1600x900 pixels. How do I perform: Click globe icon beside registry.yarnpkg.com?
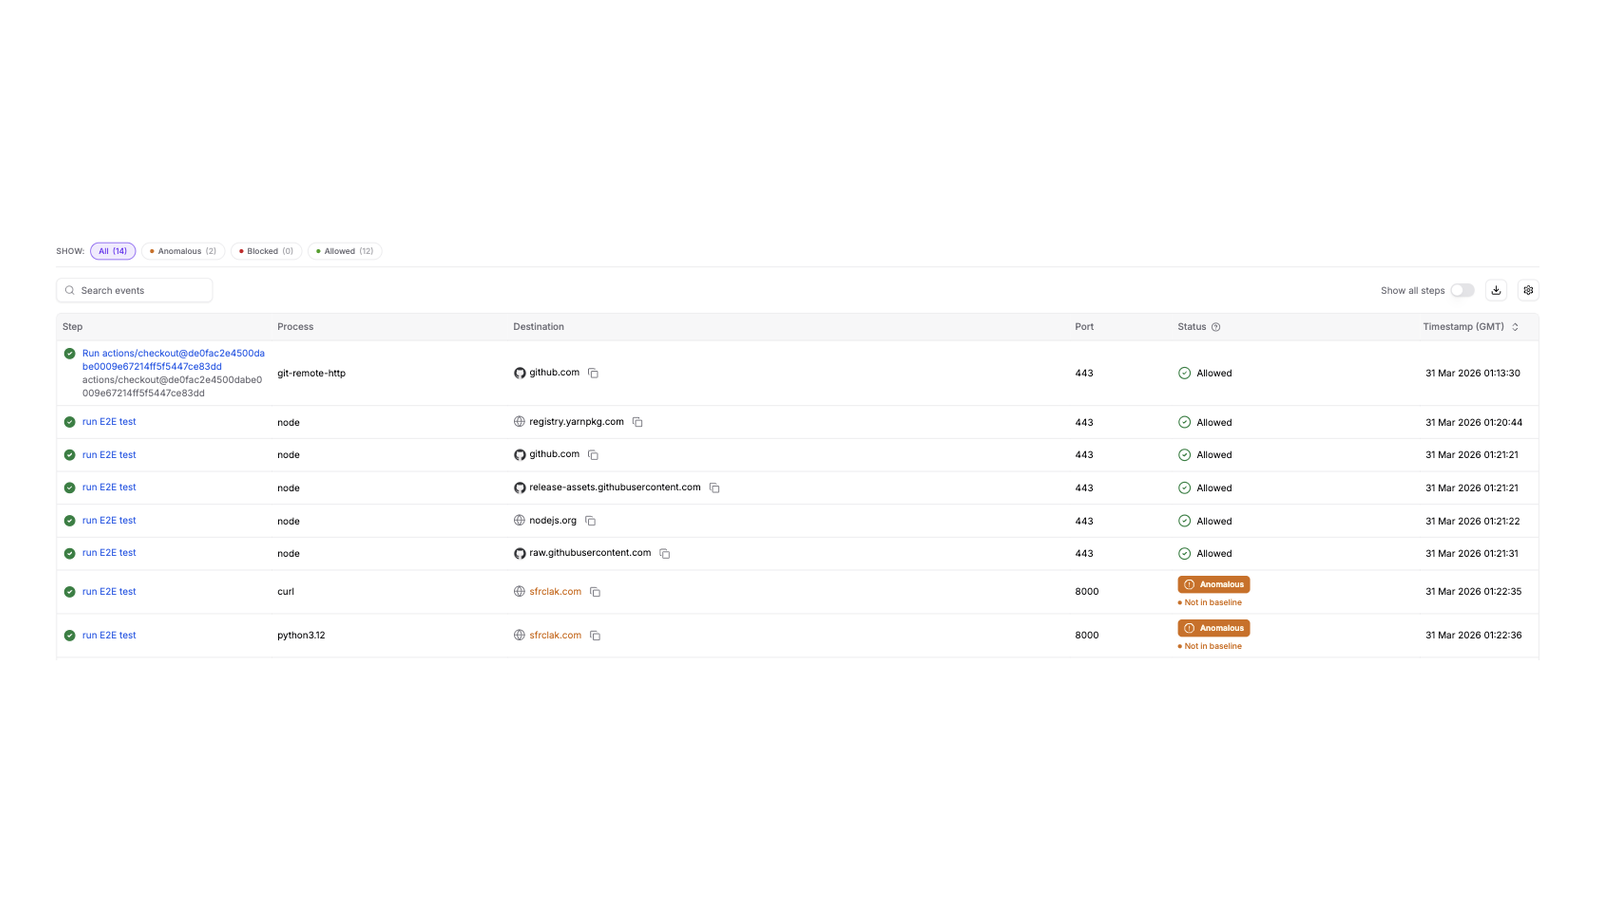click(x=519, y=422)
